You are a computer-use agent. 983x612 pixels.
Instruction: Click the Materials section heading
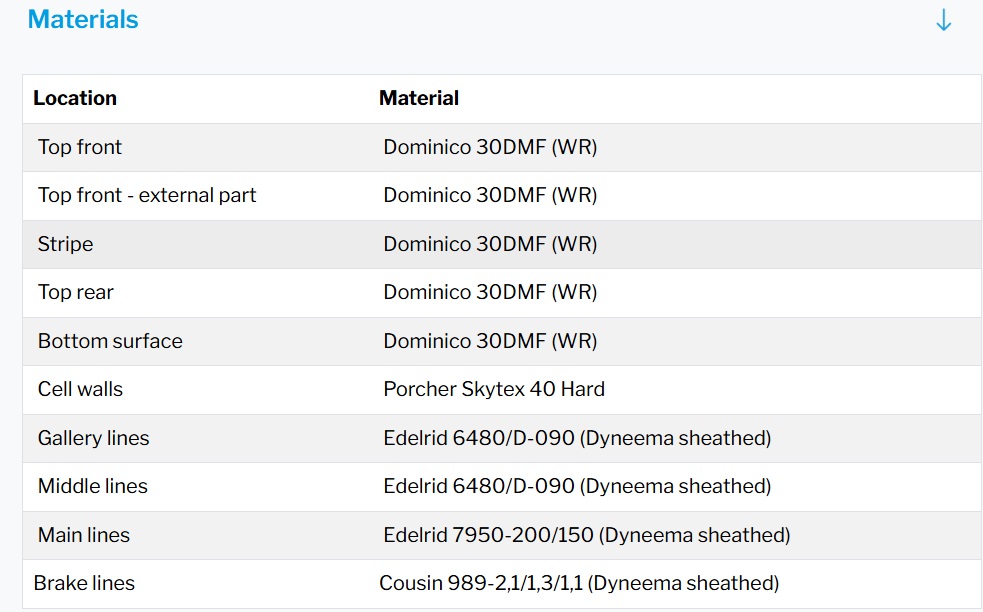[83, 20]
